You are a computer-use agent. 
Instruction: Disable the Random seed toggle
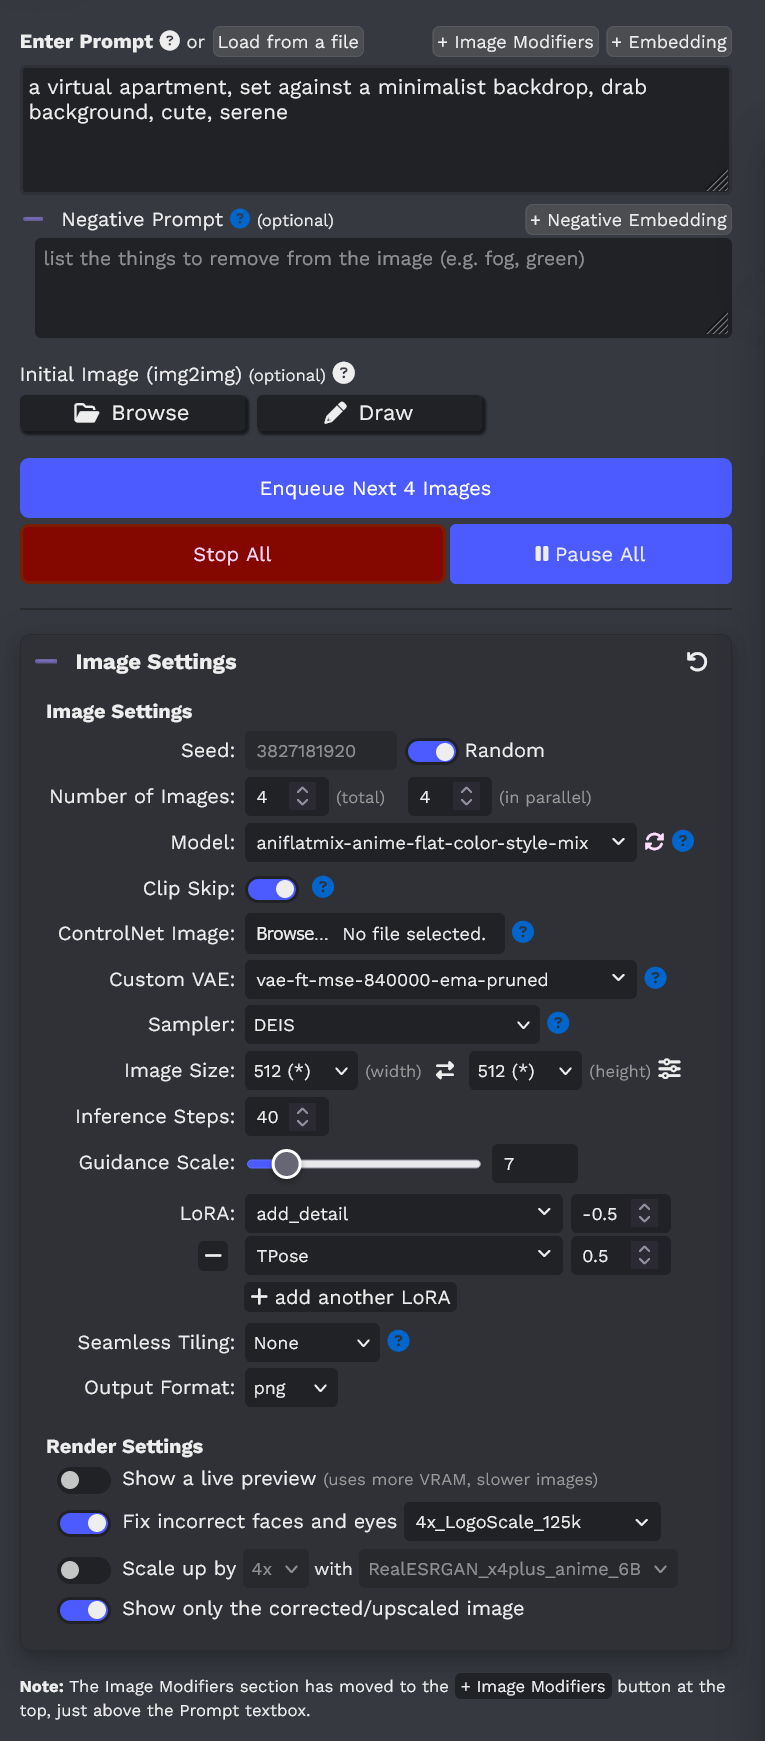[x=431, y=751]
